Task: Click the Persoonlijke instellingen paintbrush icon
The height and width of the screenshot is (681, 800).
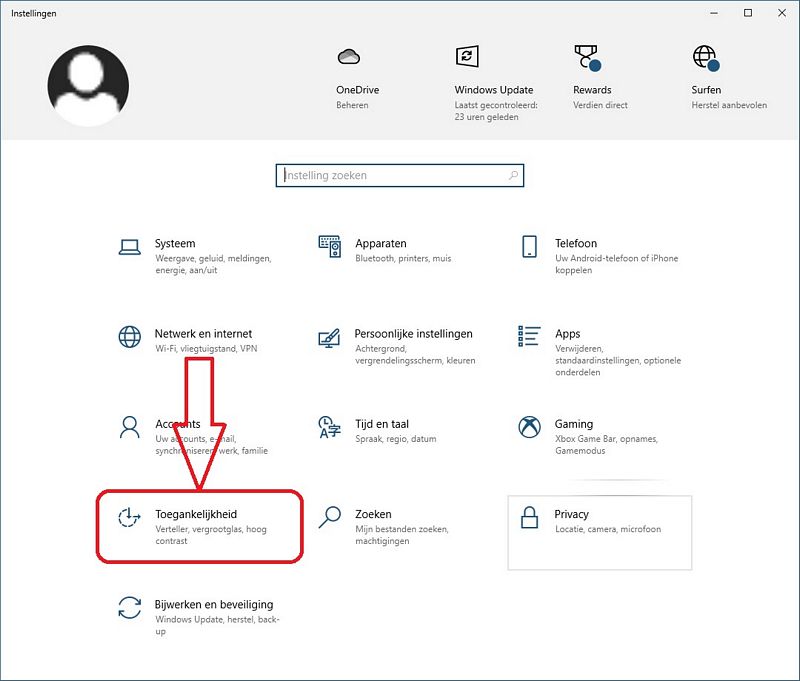Action: pos(329,338)
